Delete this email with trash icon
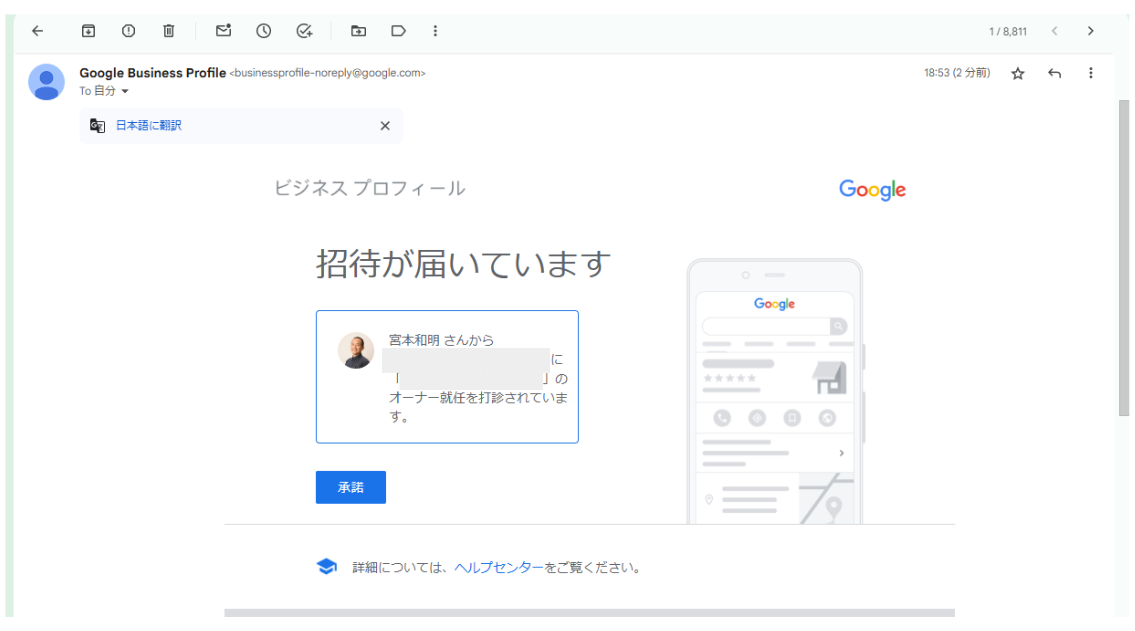1135x631 pixels. point(169,31)
